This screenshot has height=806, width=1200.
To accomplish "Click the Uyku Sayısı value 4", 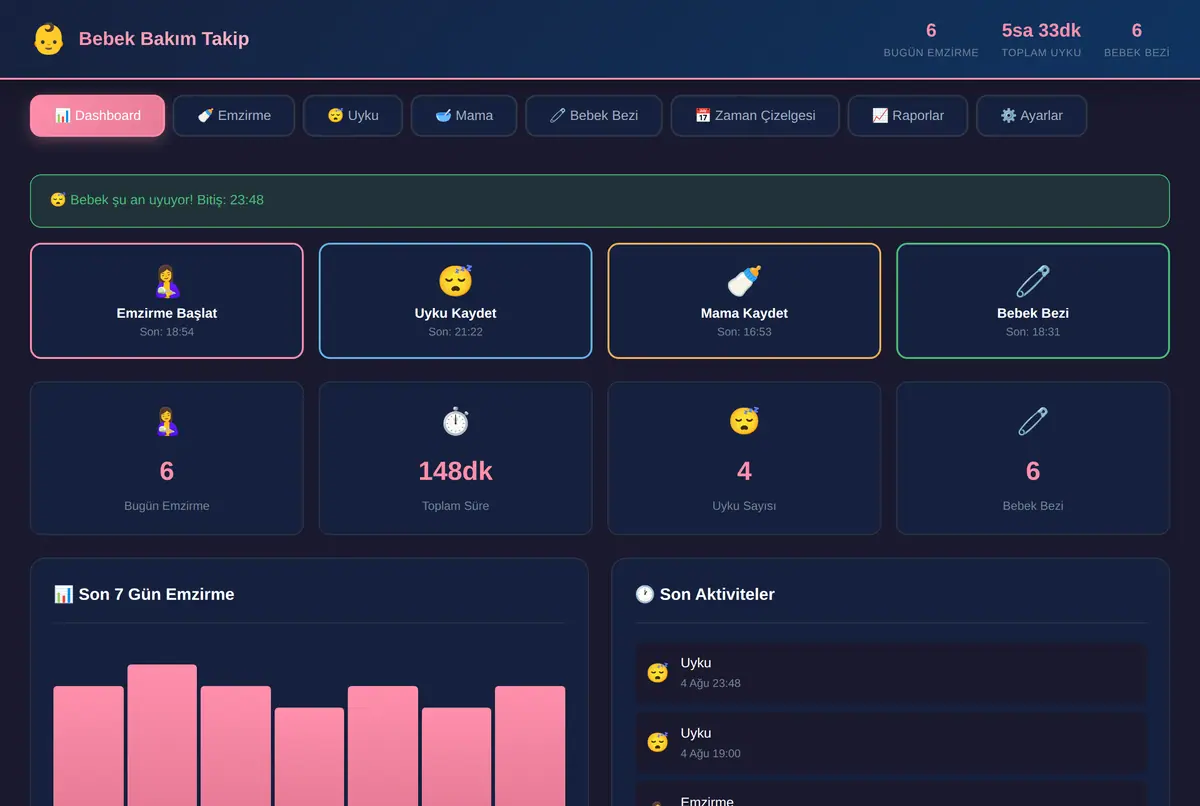I will tap(744, 471).
